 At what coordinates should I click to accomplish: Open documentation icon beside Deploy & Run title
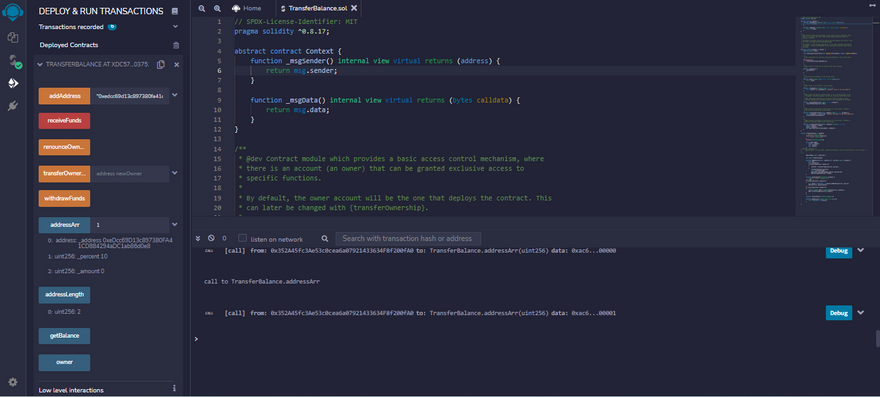point(175,11)
